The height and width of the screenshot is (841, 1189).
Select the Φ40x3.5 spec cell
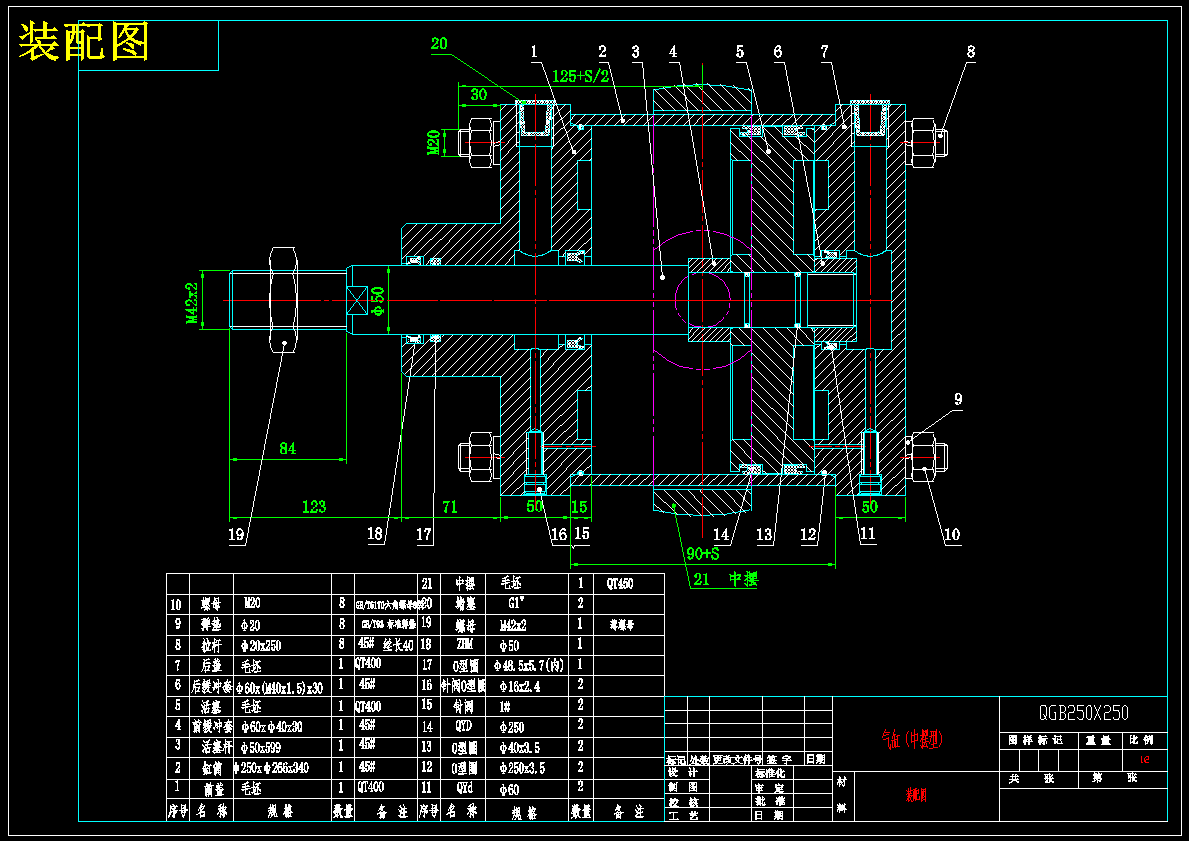[x=520, y=748]
